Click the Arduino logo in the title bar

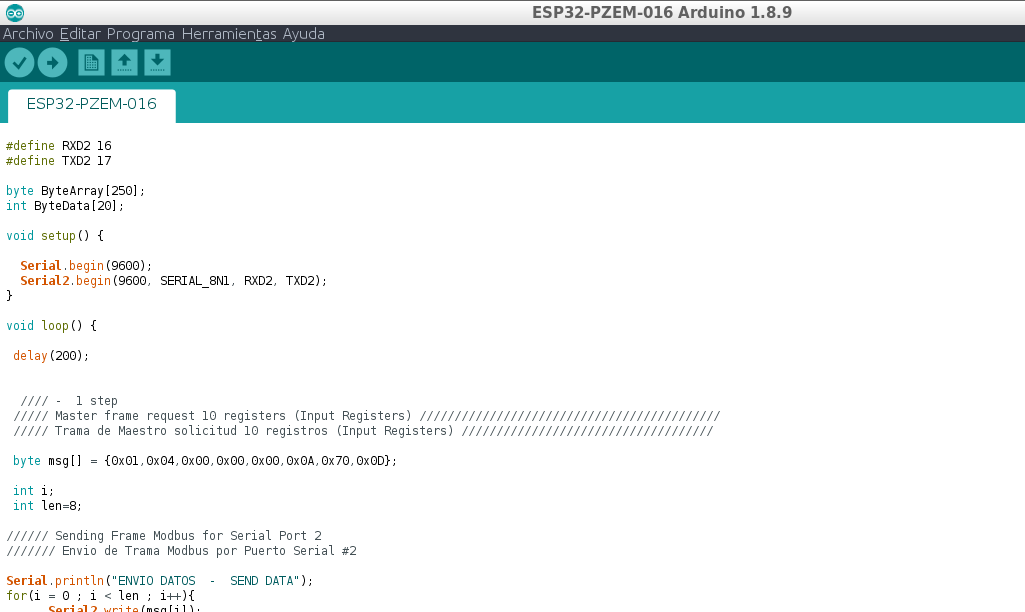(x=14, y=12)
